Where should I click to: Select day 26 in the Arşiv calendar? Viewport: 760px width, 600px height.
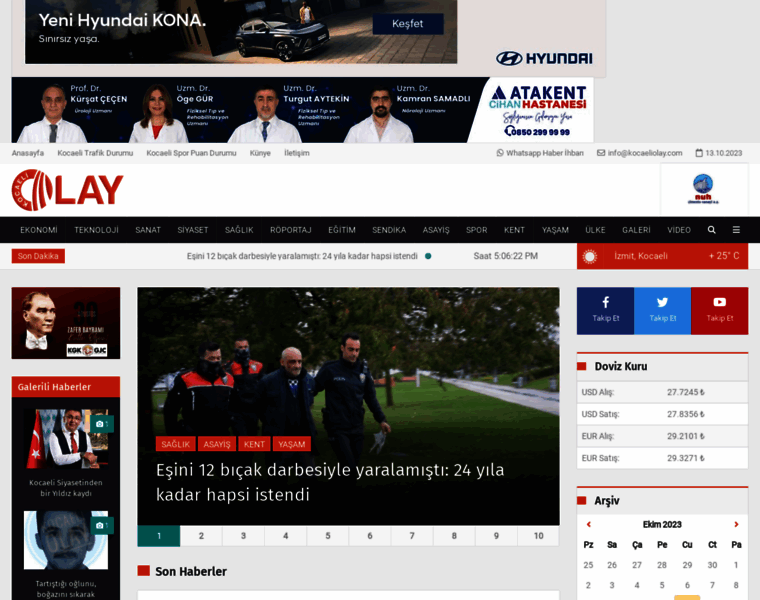[x=612, y=565]
